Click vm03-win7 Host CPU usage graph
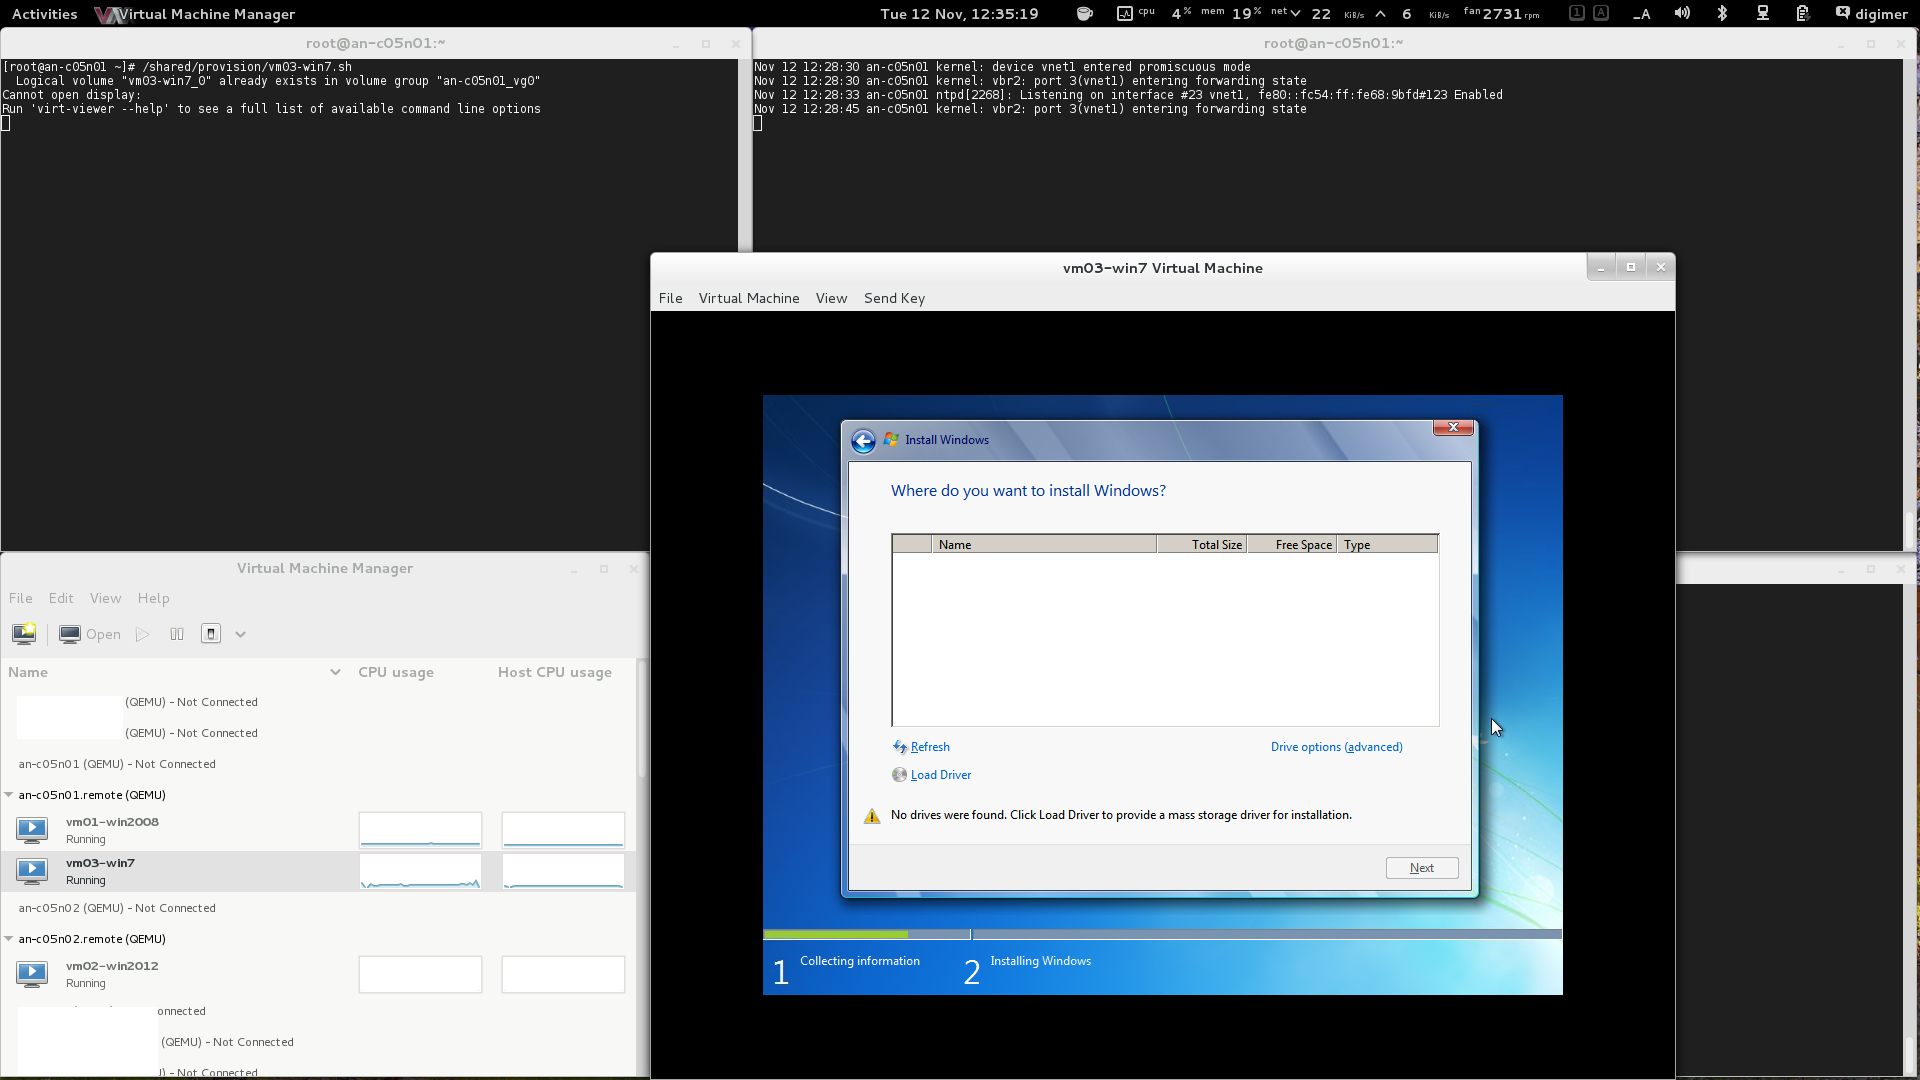The height and width of the screenshot is (1080, 1920). 563,871
